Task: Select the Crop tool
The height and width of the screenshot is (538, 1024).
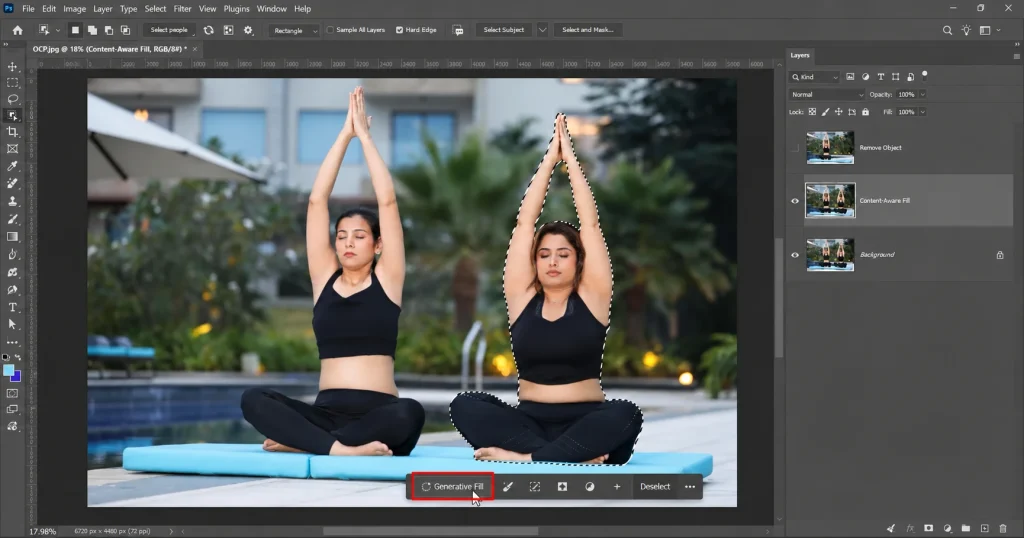Action: point(12,132)
